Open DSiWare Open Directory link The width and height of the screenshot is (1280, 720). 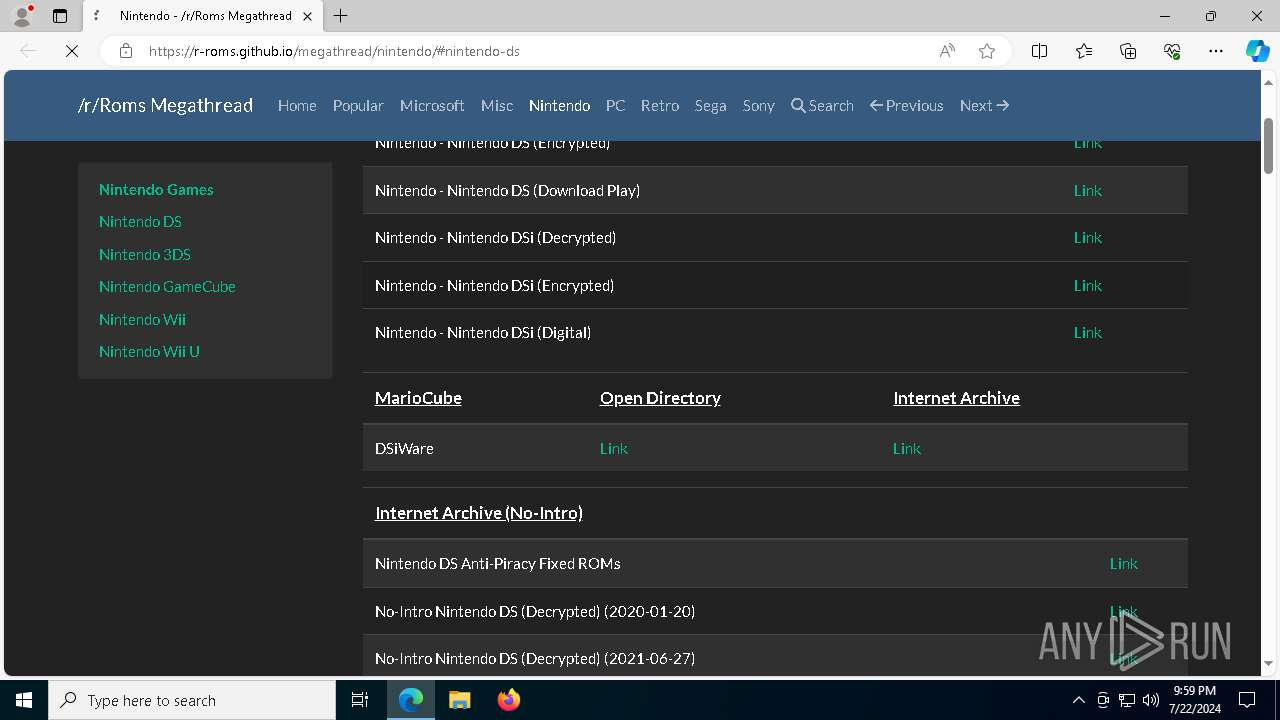[614, 448]
